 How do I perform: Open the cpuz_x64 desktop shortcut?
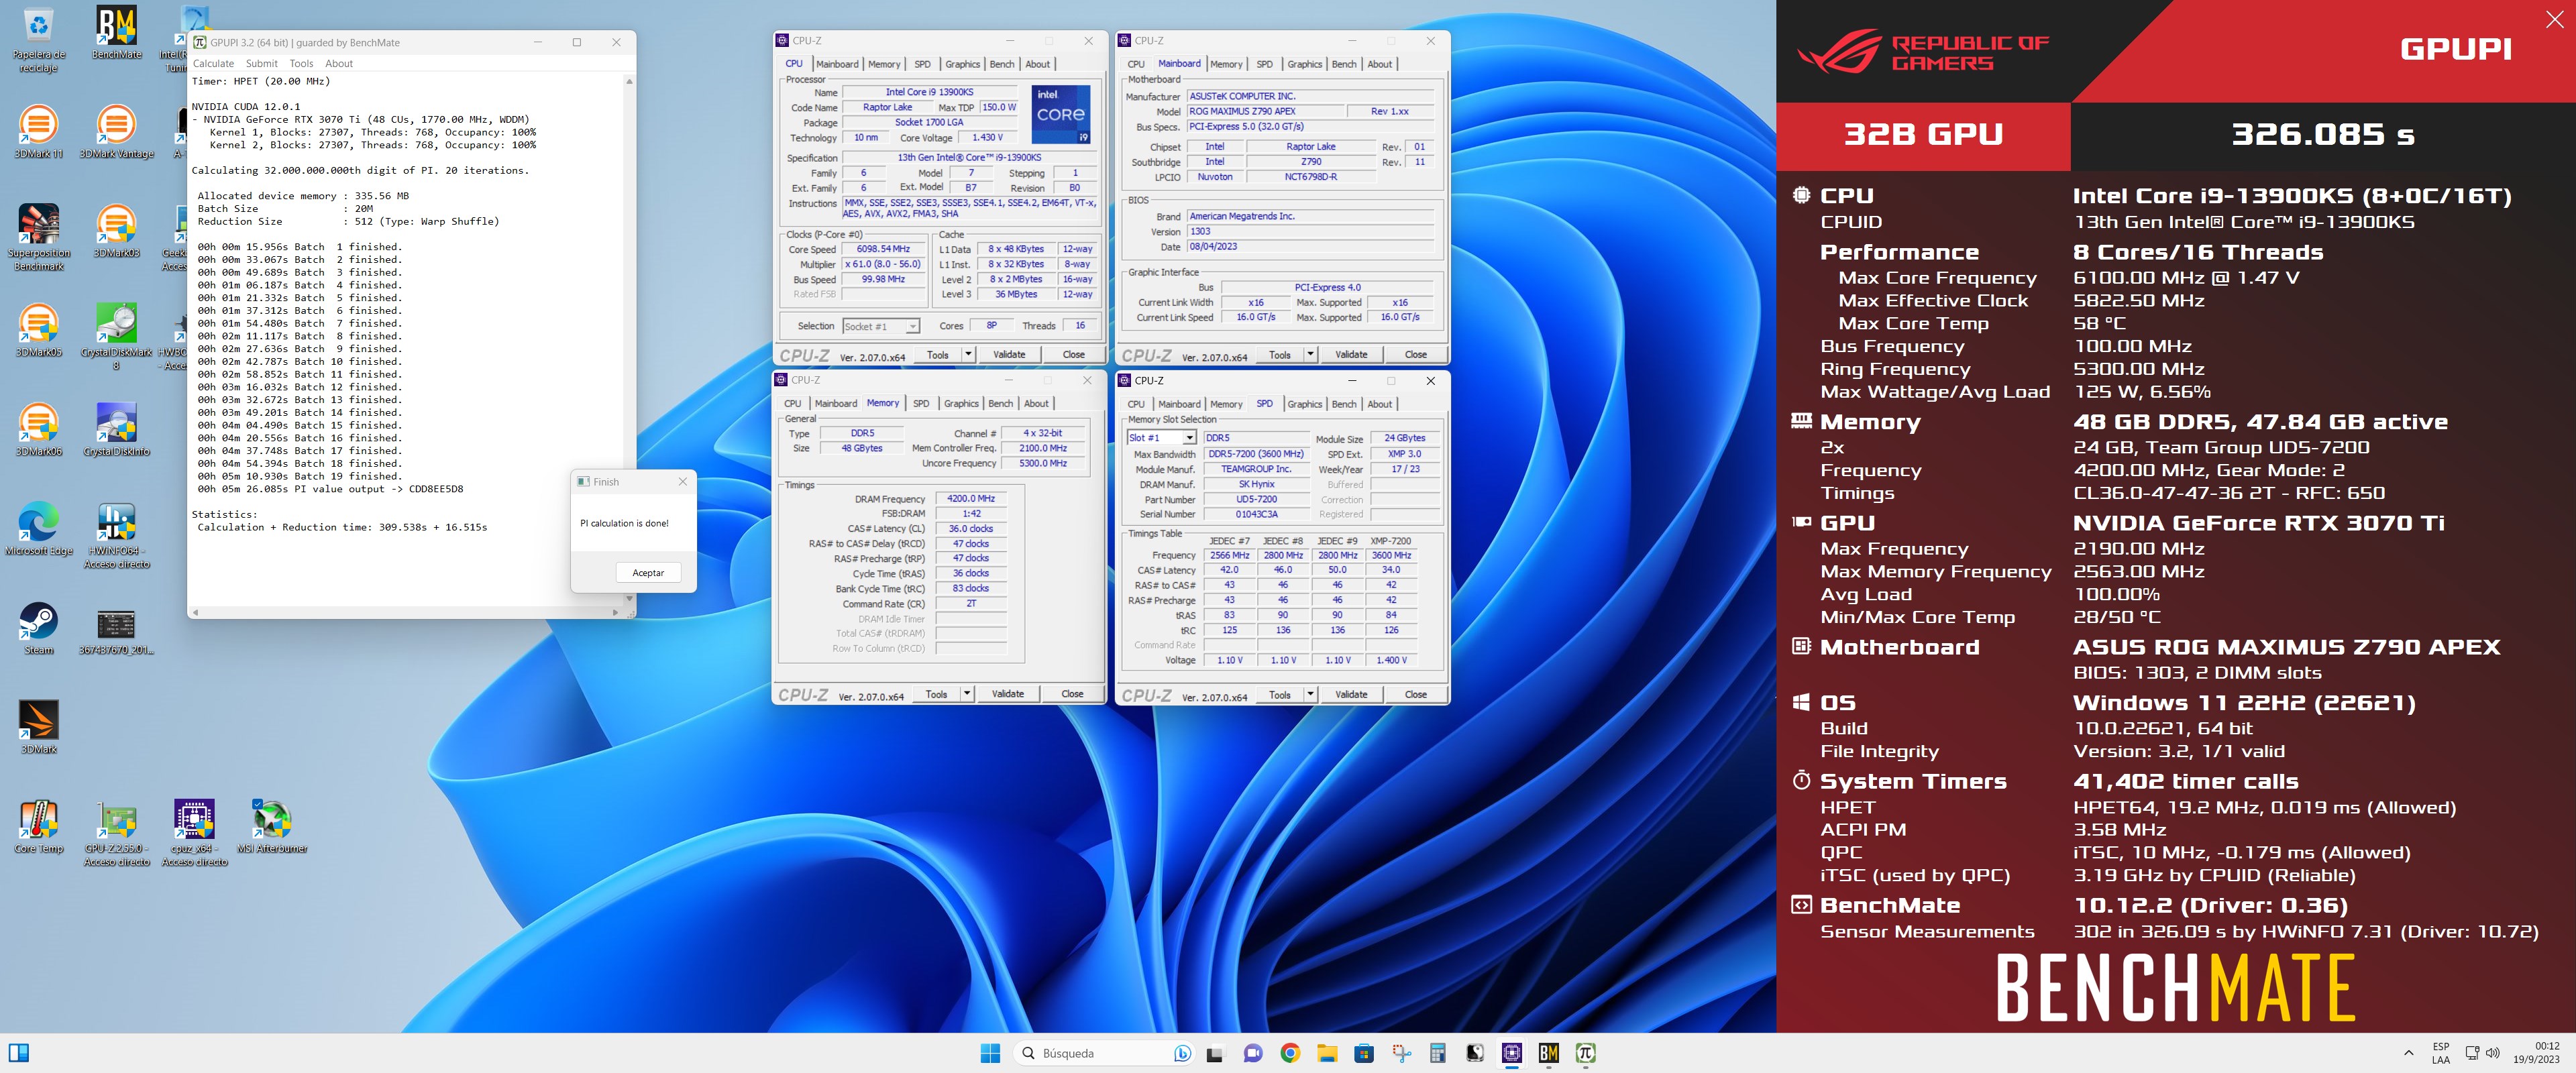click(194, 833)
